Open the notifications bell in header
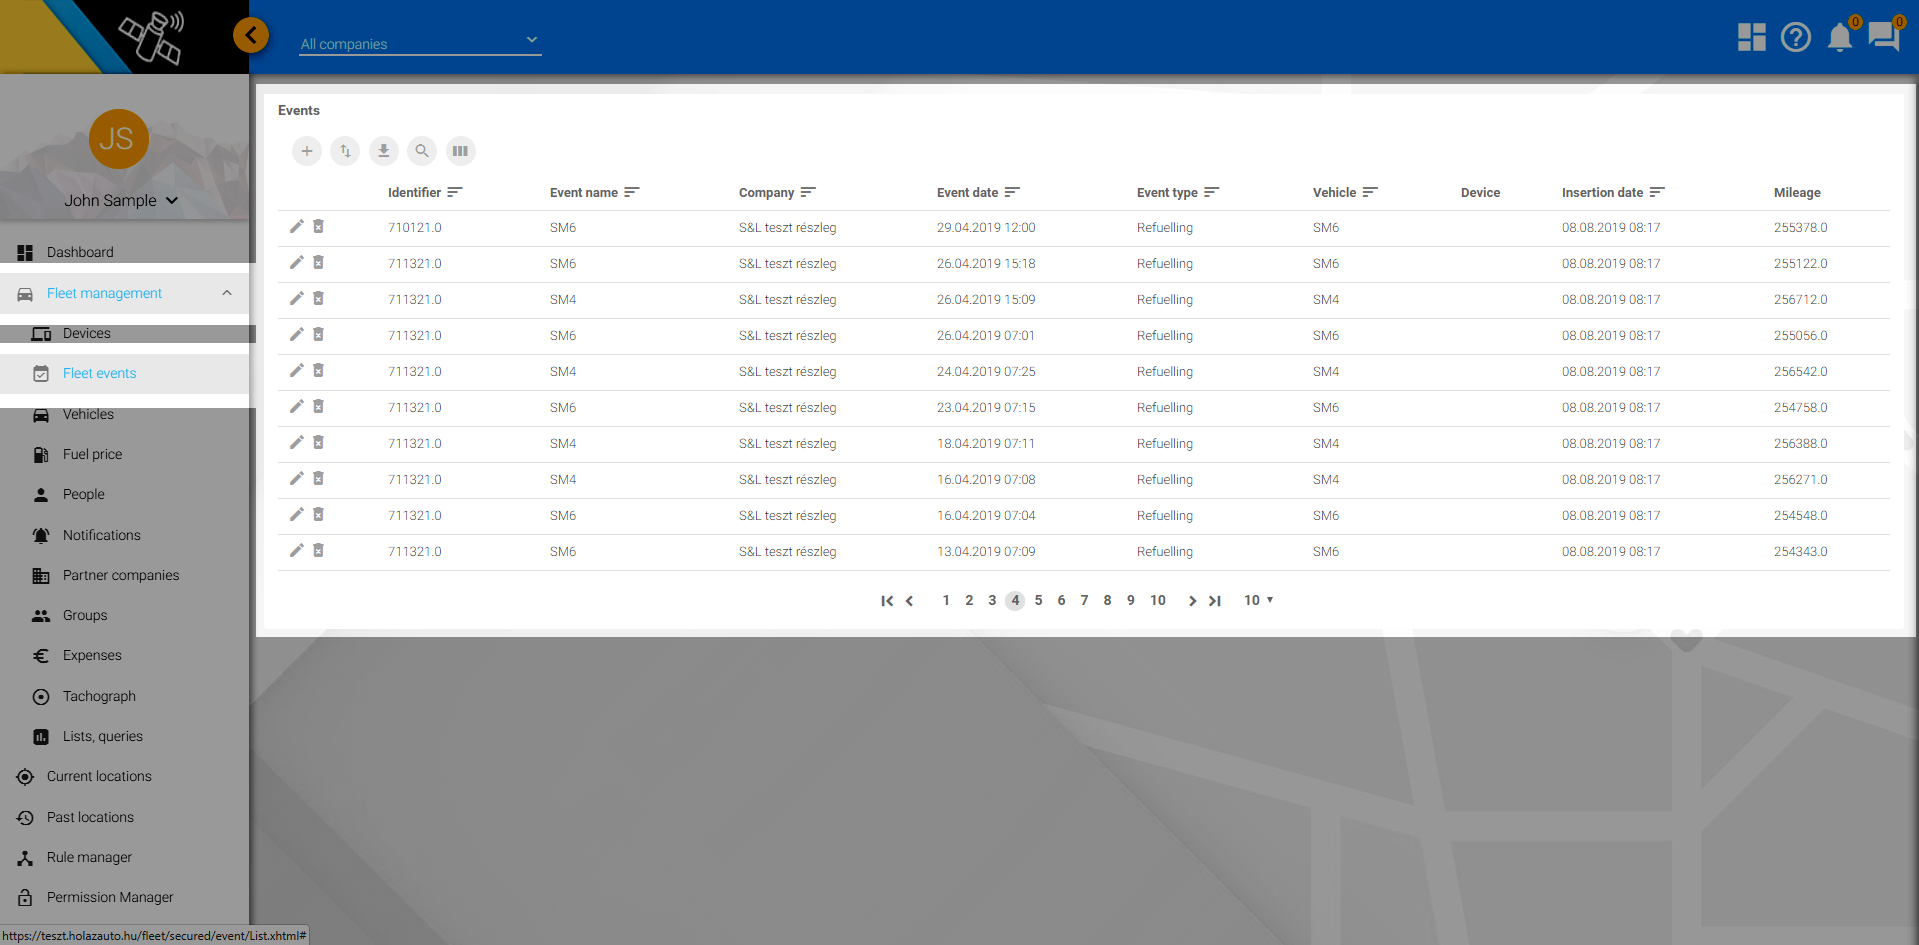This screenshot has width=1919, height=945. point(1839,37)
